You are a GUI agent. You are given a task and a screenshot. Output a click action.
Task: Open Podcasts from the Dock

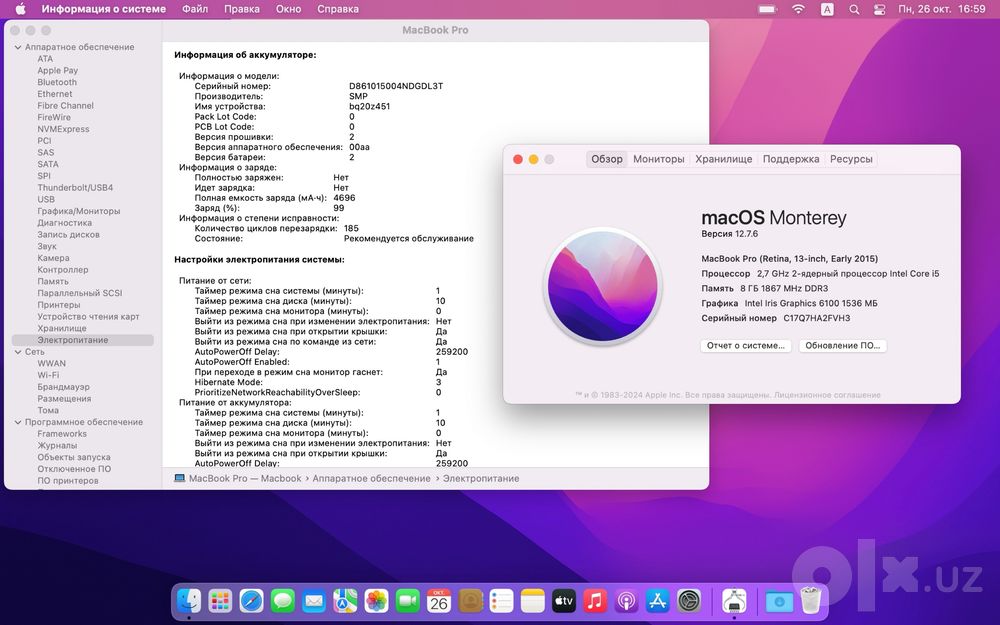pyautogui.click(x=626, y=601)
